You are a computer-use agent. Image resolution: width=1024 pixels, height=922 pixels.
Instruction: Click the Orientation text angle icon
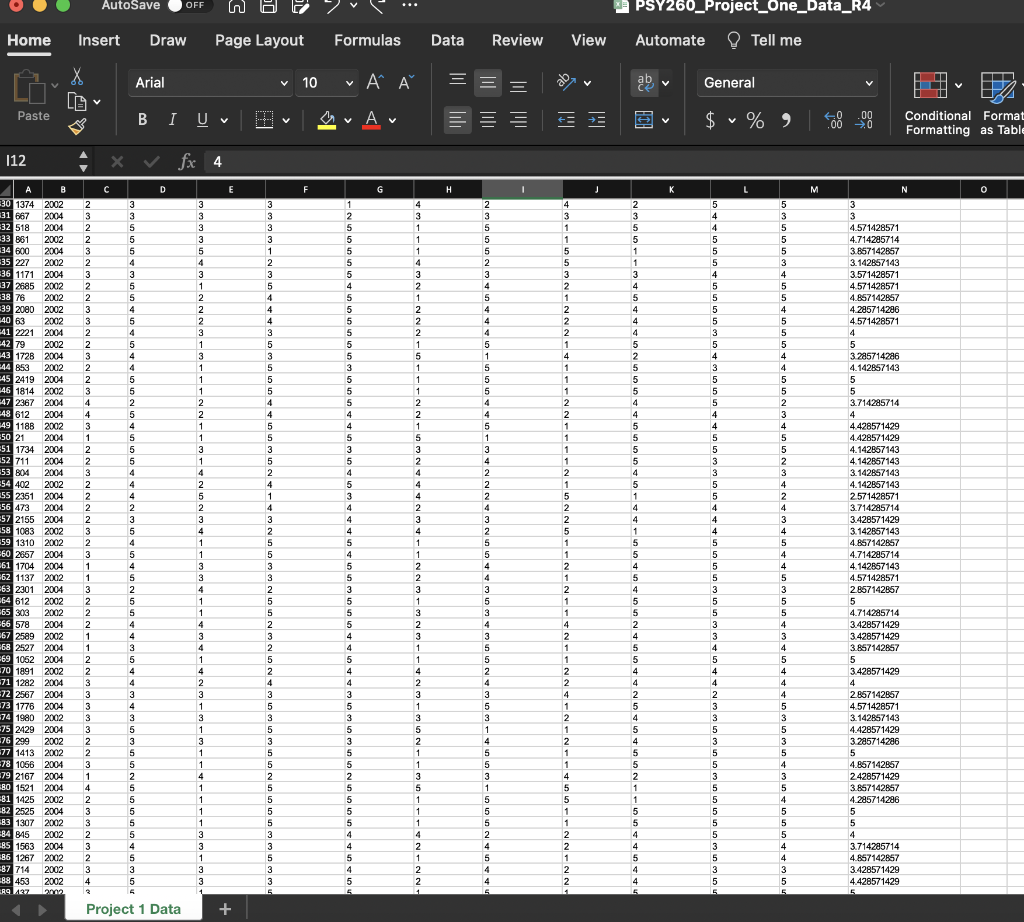point(566,82)
